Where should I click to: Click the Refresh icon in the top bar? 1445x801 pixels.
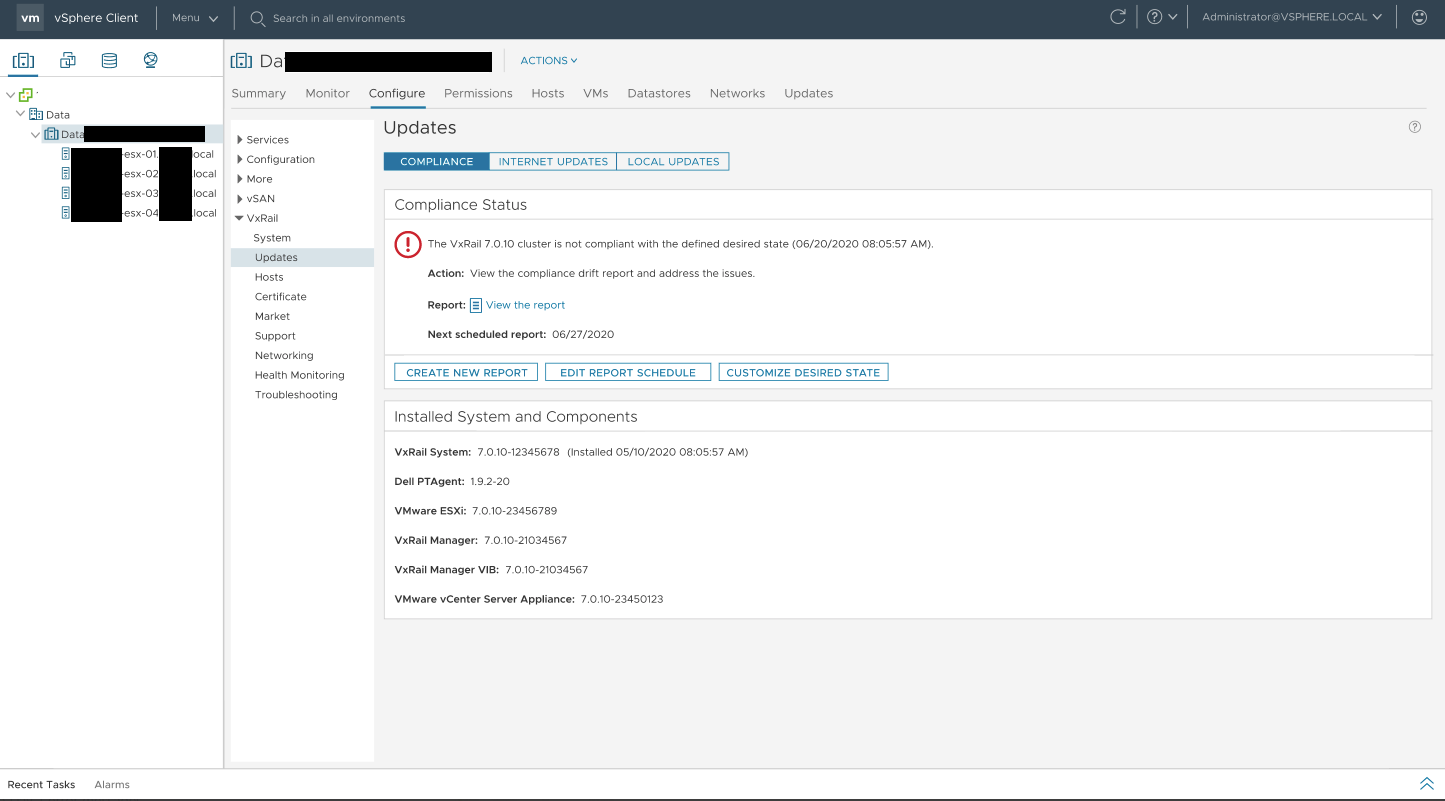point(1118,16)
